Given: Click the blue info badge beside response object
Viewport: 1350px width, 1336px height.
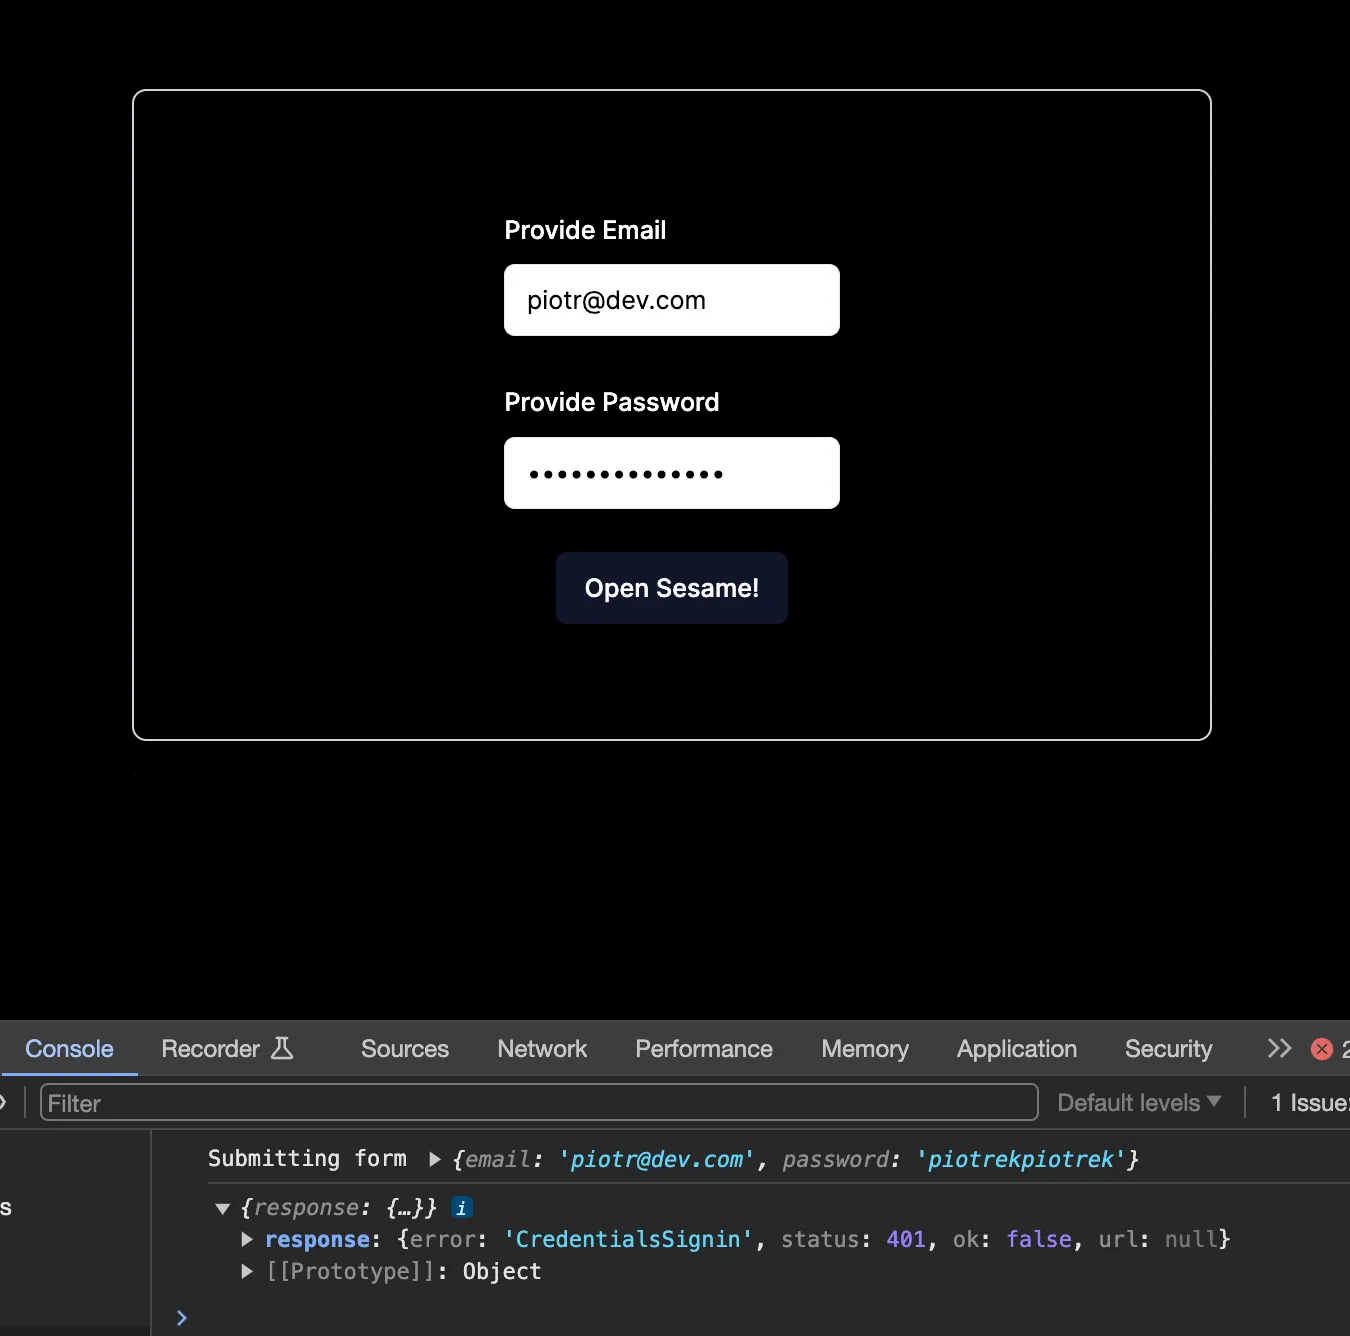Looking at the screenshot, I should [461, 1208].
